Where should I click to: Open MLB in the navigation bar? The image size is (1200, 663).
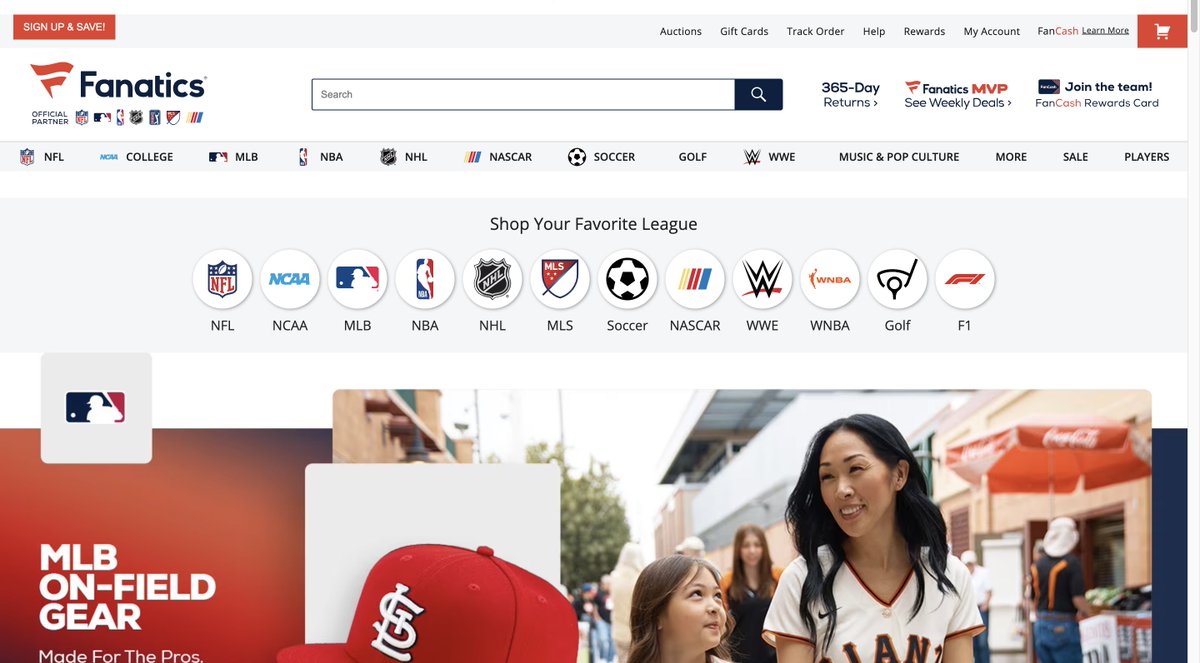(x=233, y=157)
